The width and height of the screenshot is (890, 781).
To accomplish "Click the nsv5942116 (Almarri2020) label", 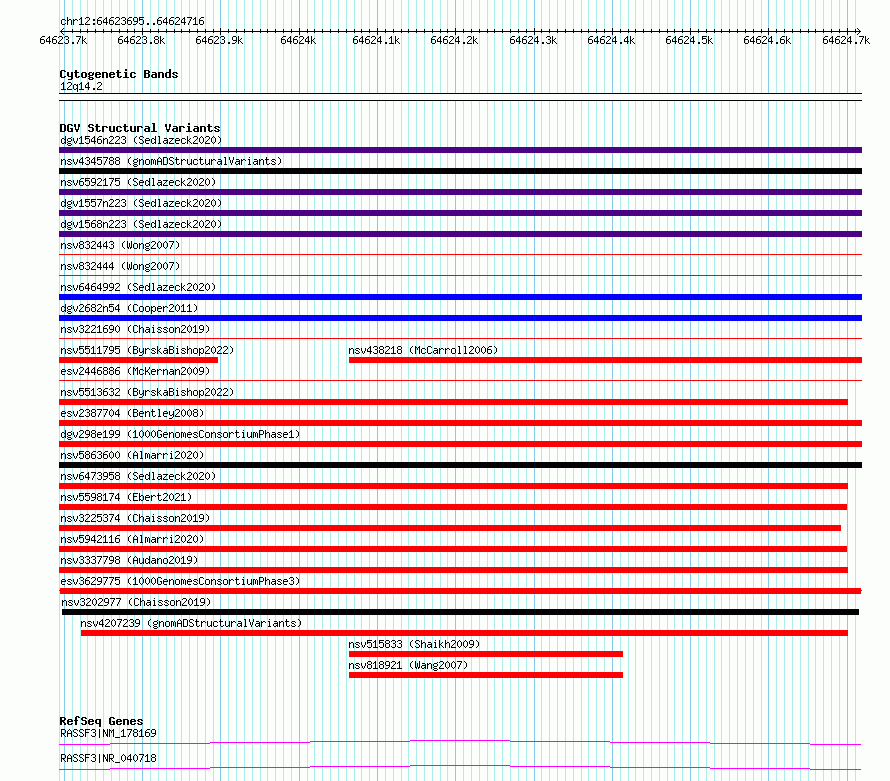I will tap(132, 539).
